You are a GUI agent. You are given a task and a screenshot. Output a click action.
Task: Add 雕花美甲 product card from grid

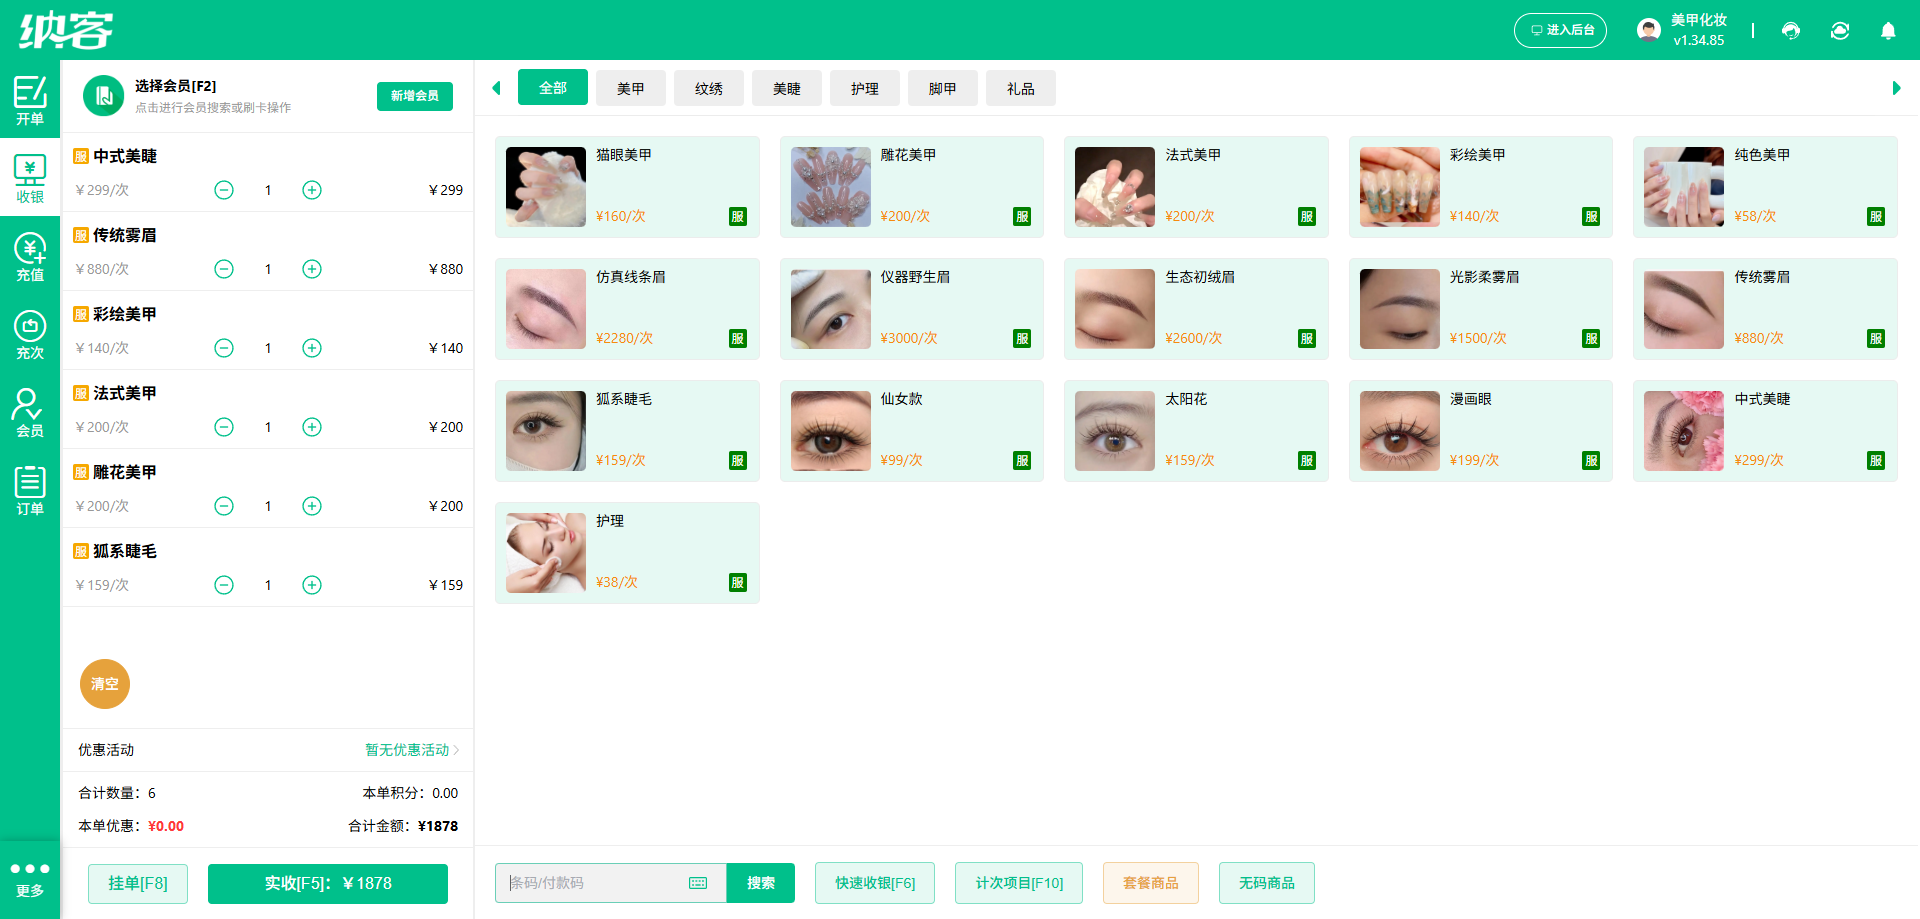912,187
